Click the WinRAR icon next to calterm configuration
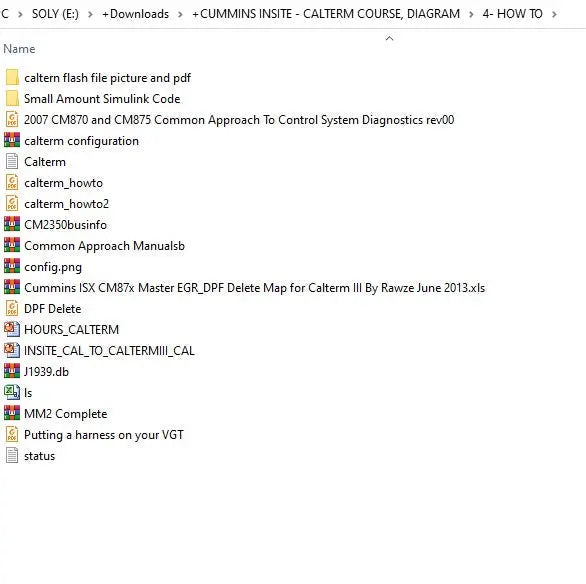586x584 pixels. click(12, 140)
